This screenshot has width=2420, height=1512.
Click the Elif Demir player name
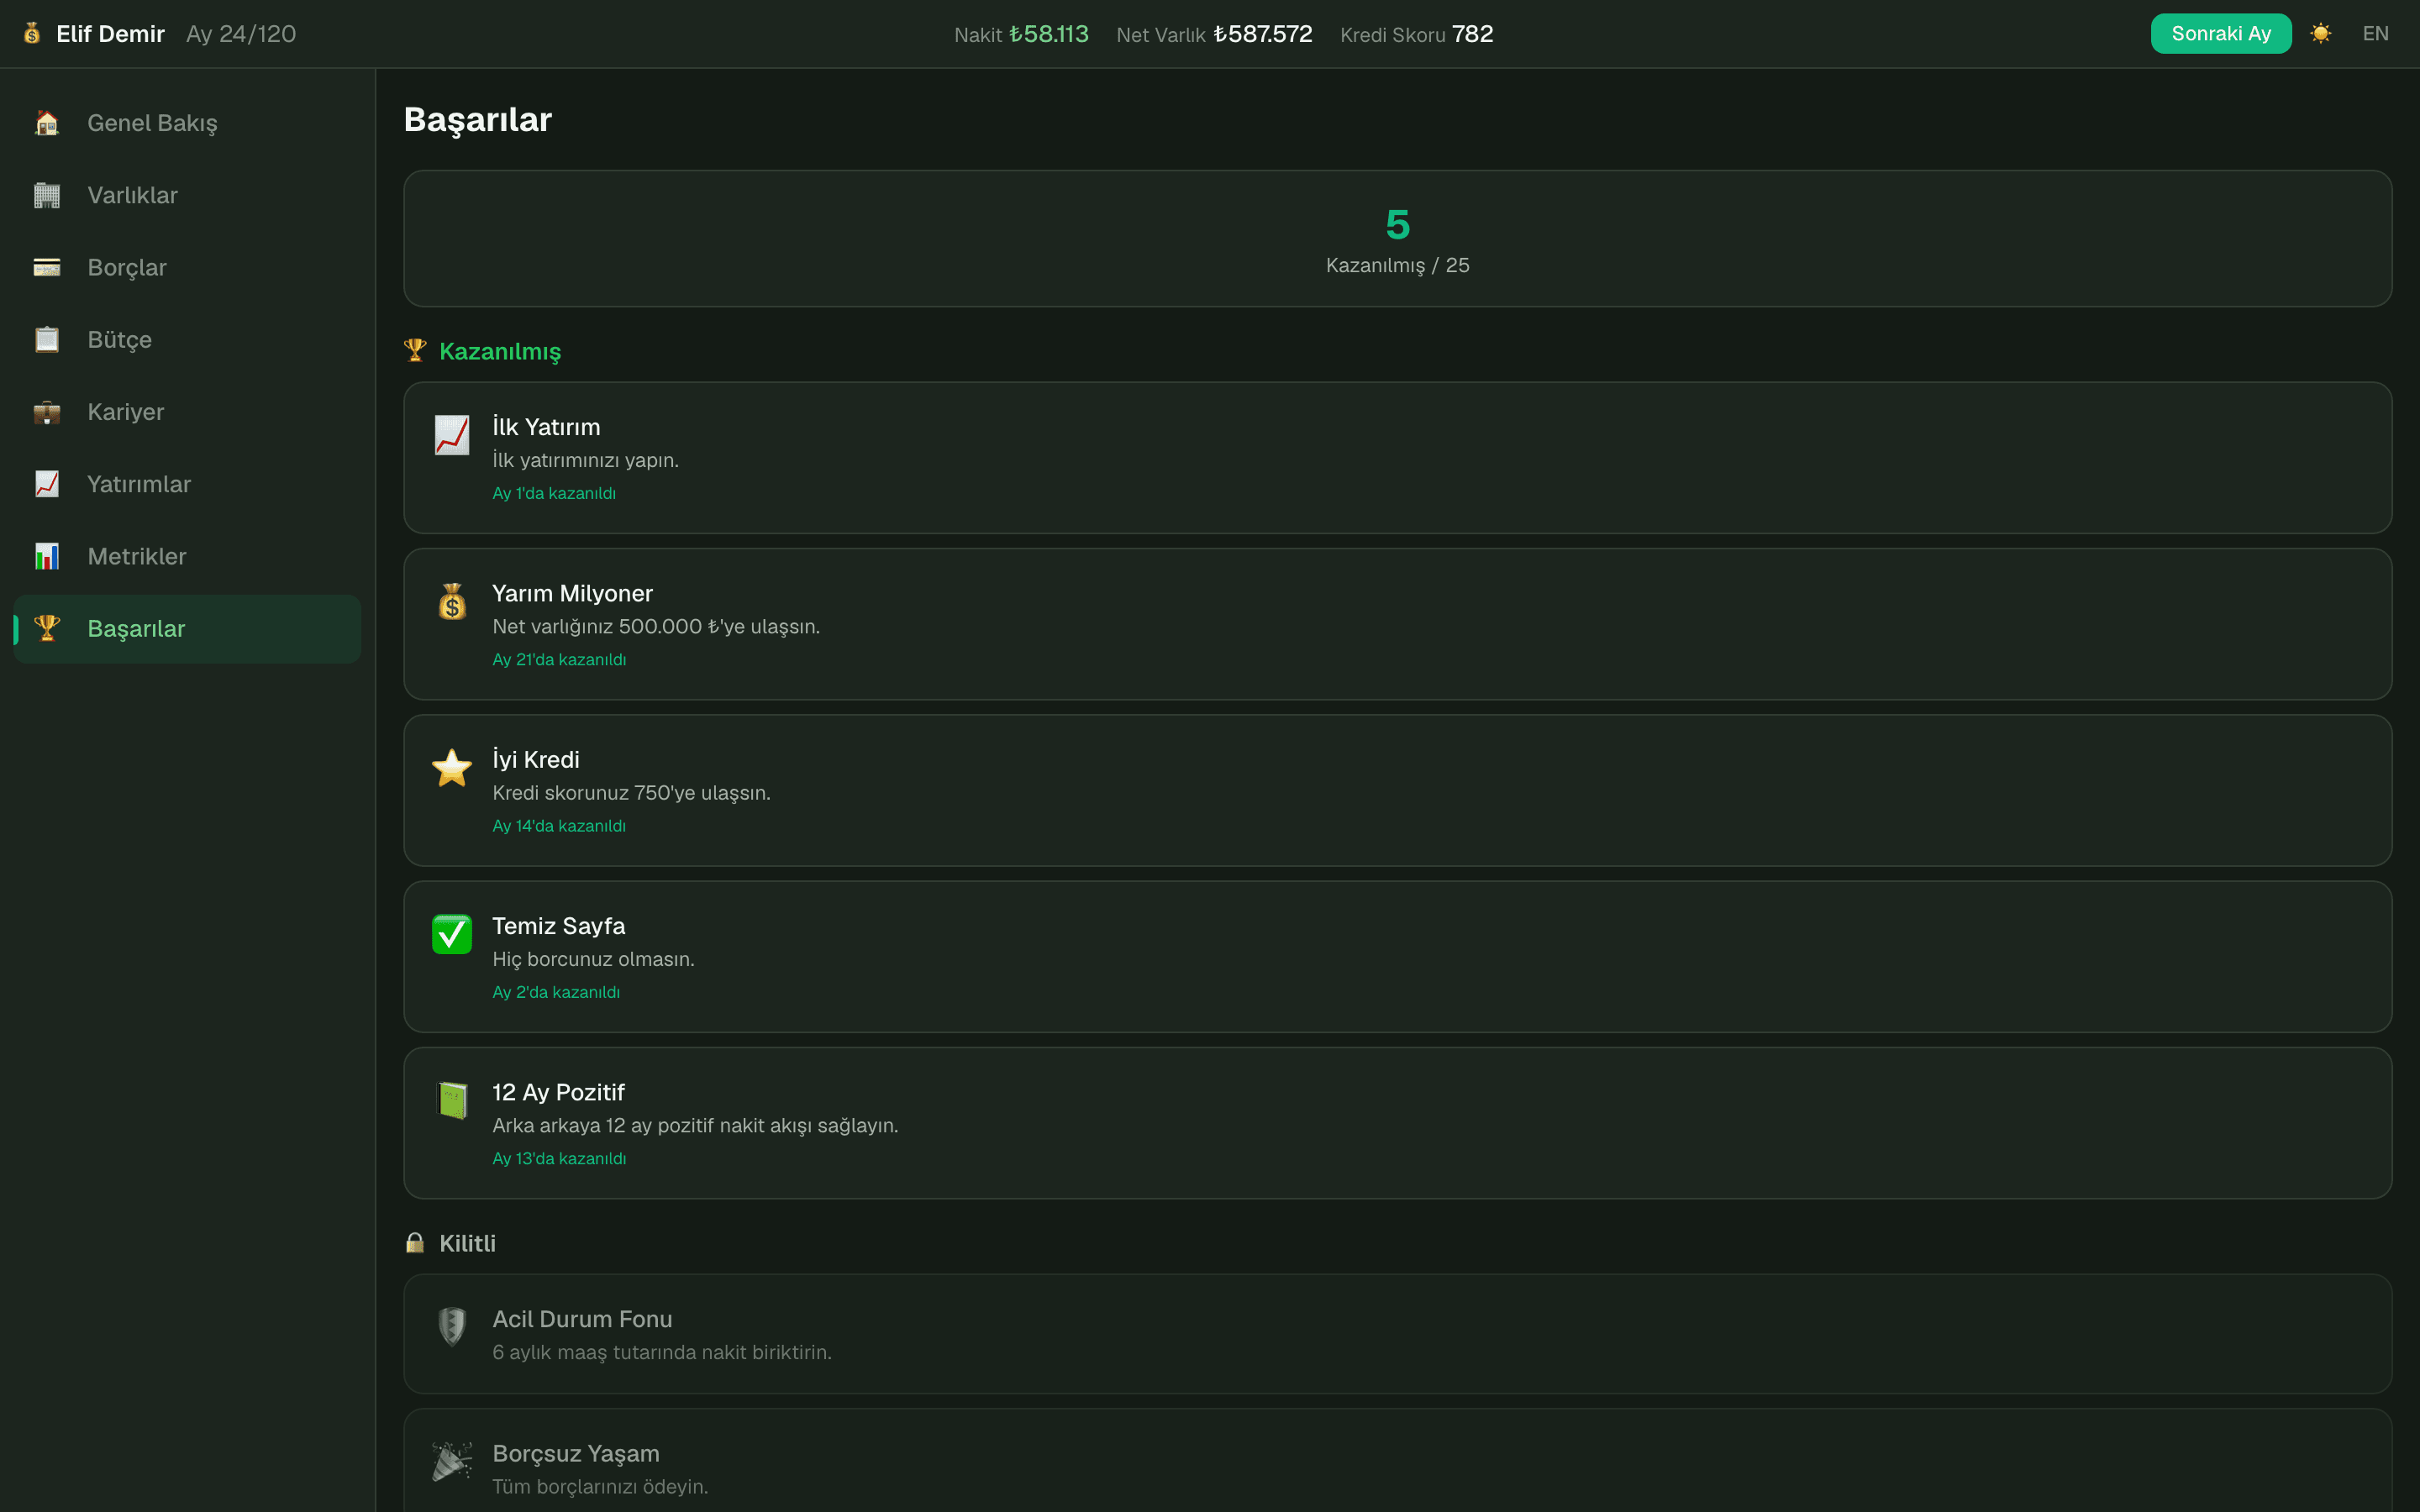click(x=110, y=34)
